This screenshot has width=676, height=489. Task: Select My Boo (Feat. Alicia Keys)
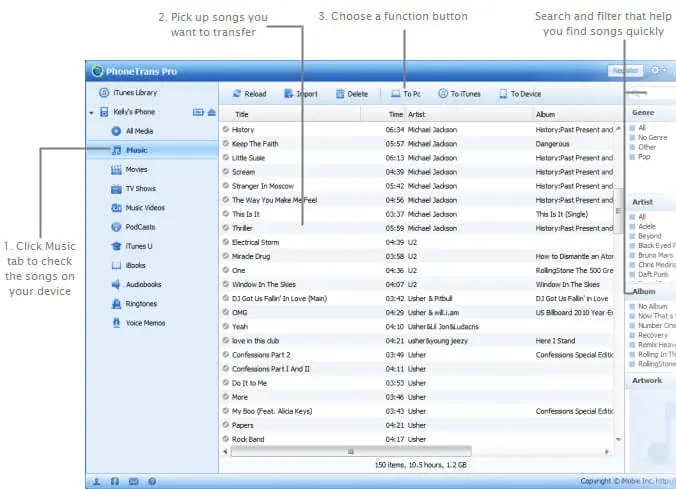(272, 411)
